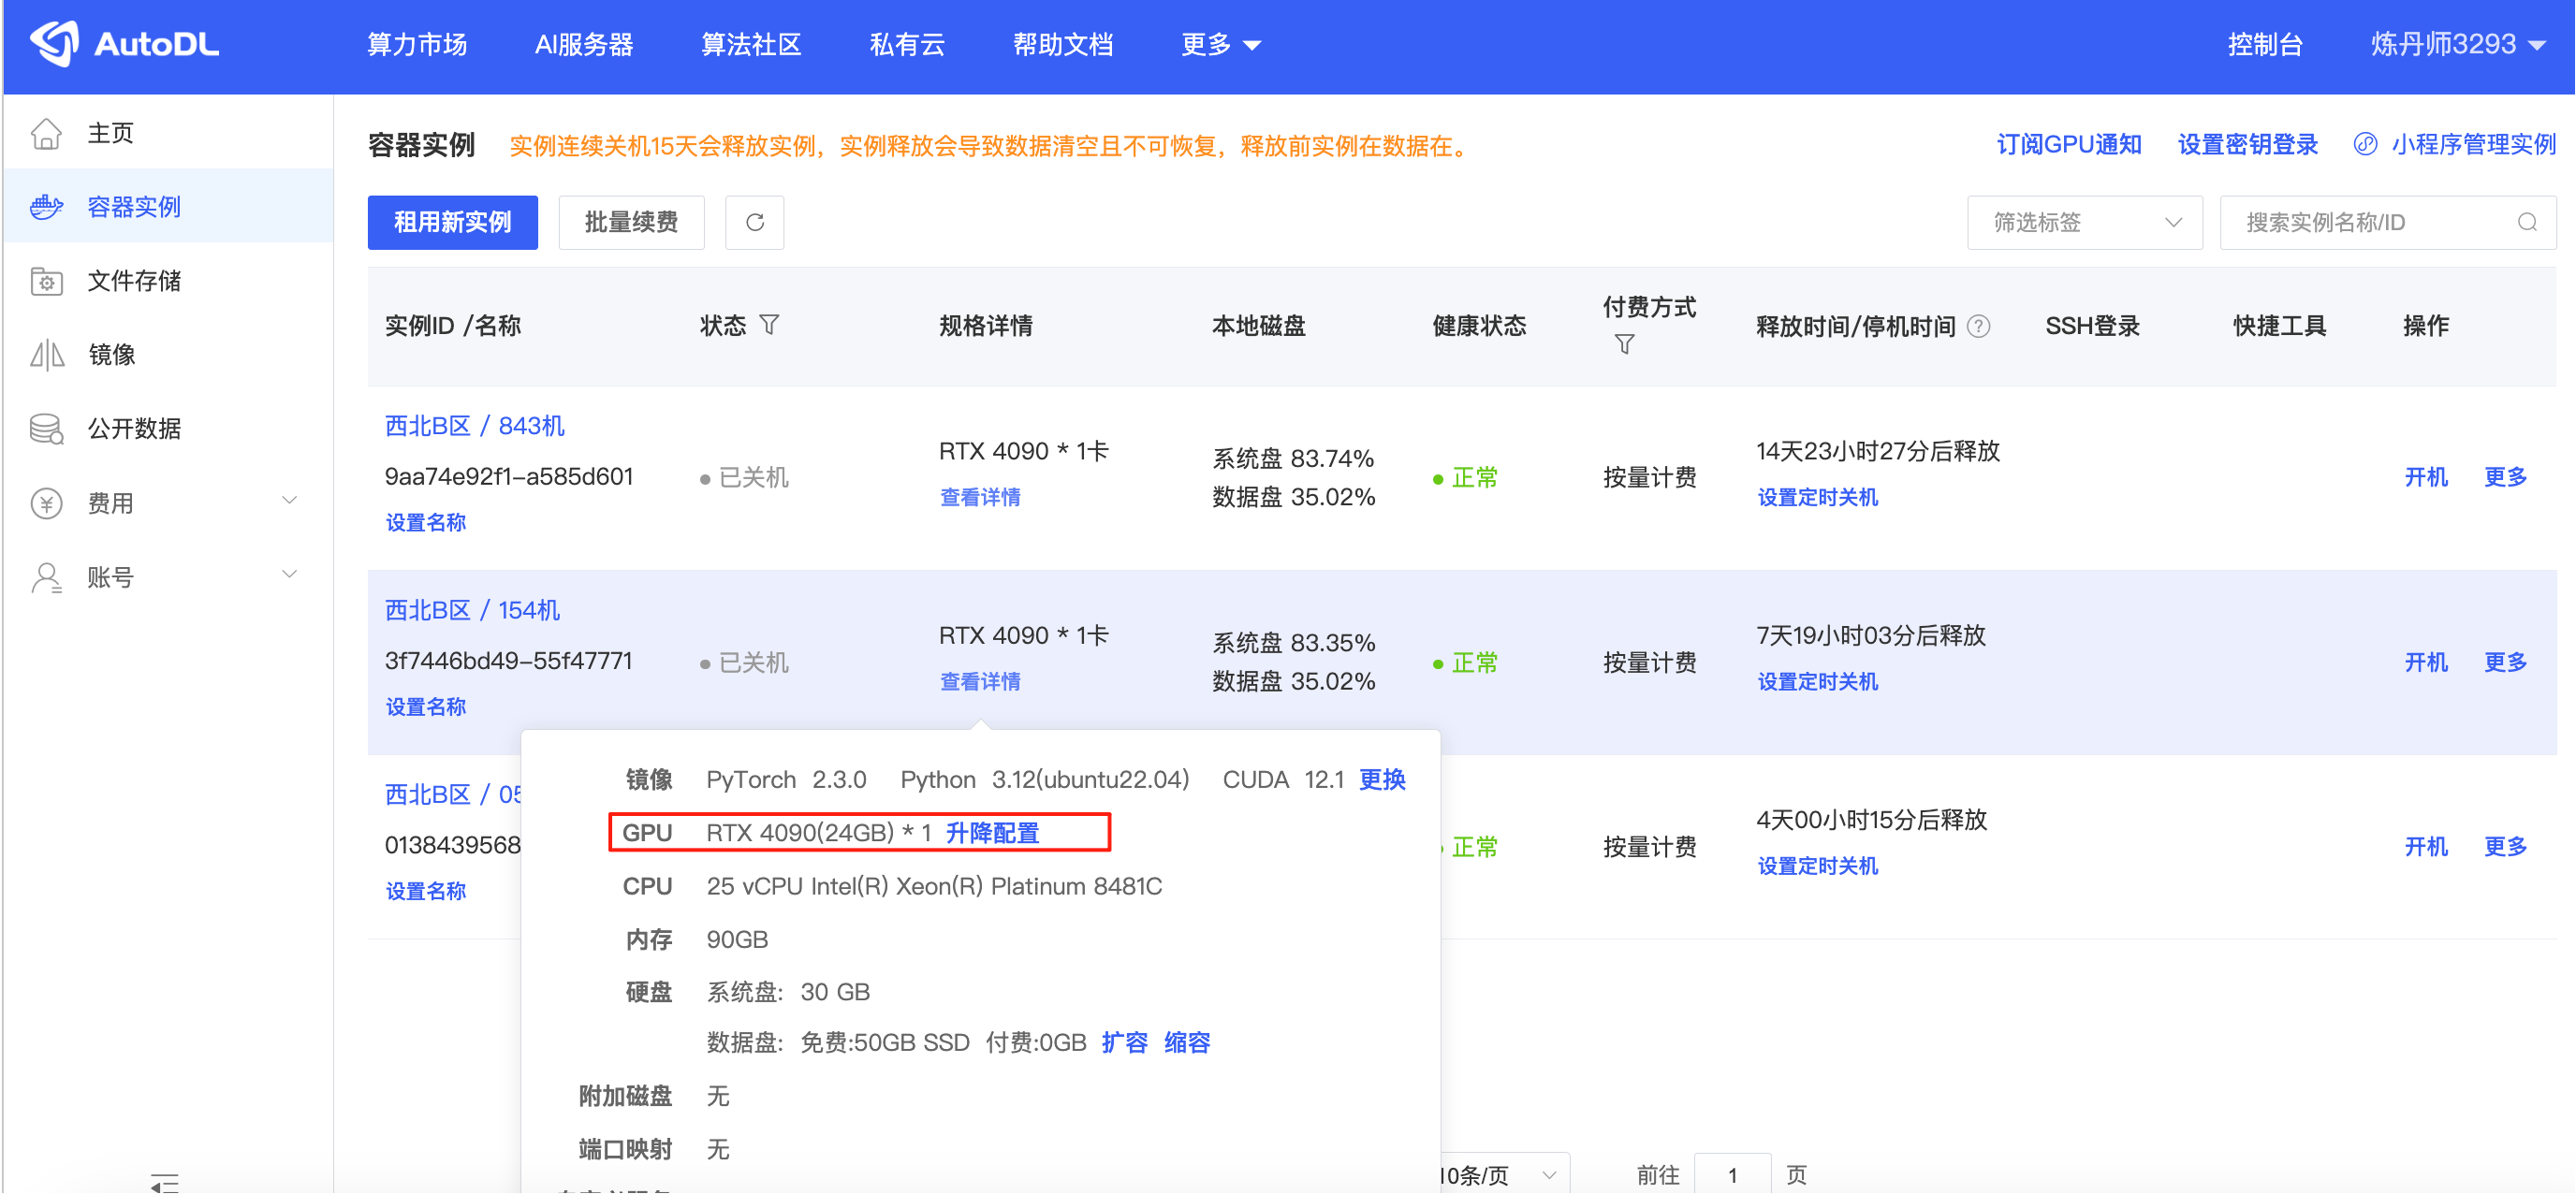Image resolution: width=2576 pixels, height=1194 pixels.
Task: Click 设置定时关机 for 154机 instance
Action: click(1818, 681)
